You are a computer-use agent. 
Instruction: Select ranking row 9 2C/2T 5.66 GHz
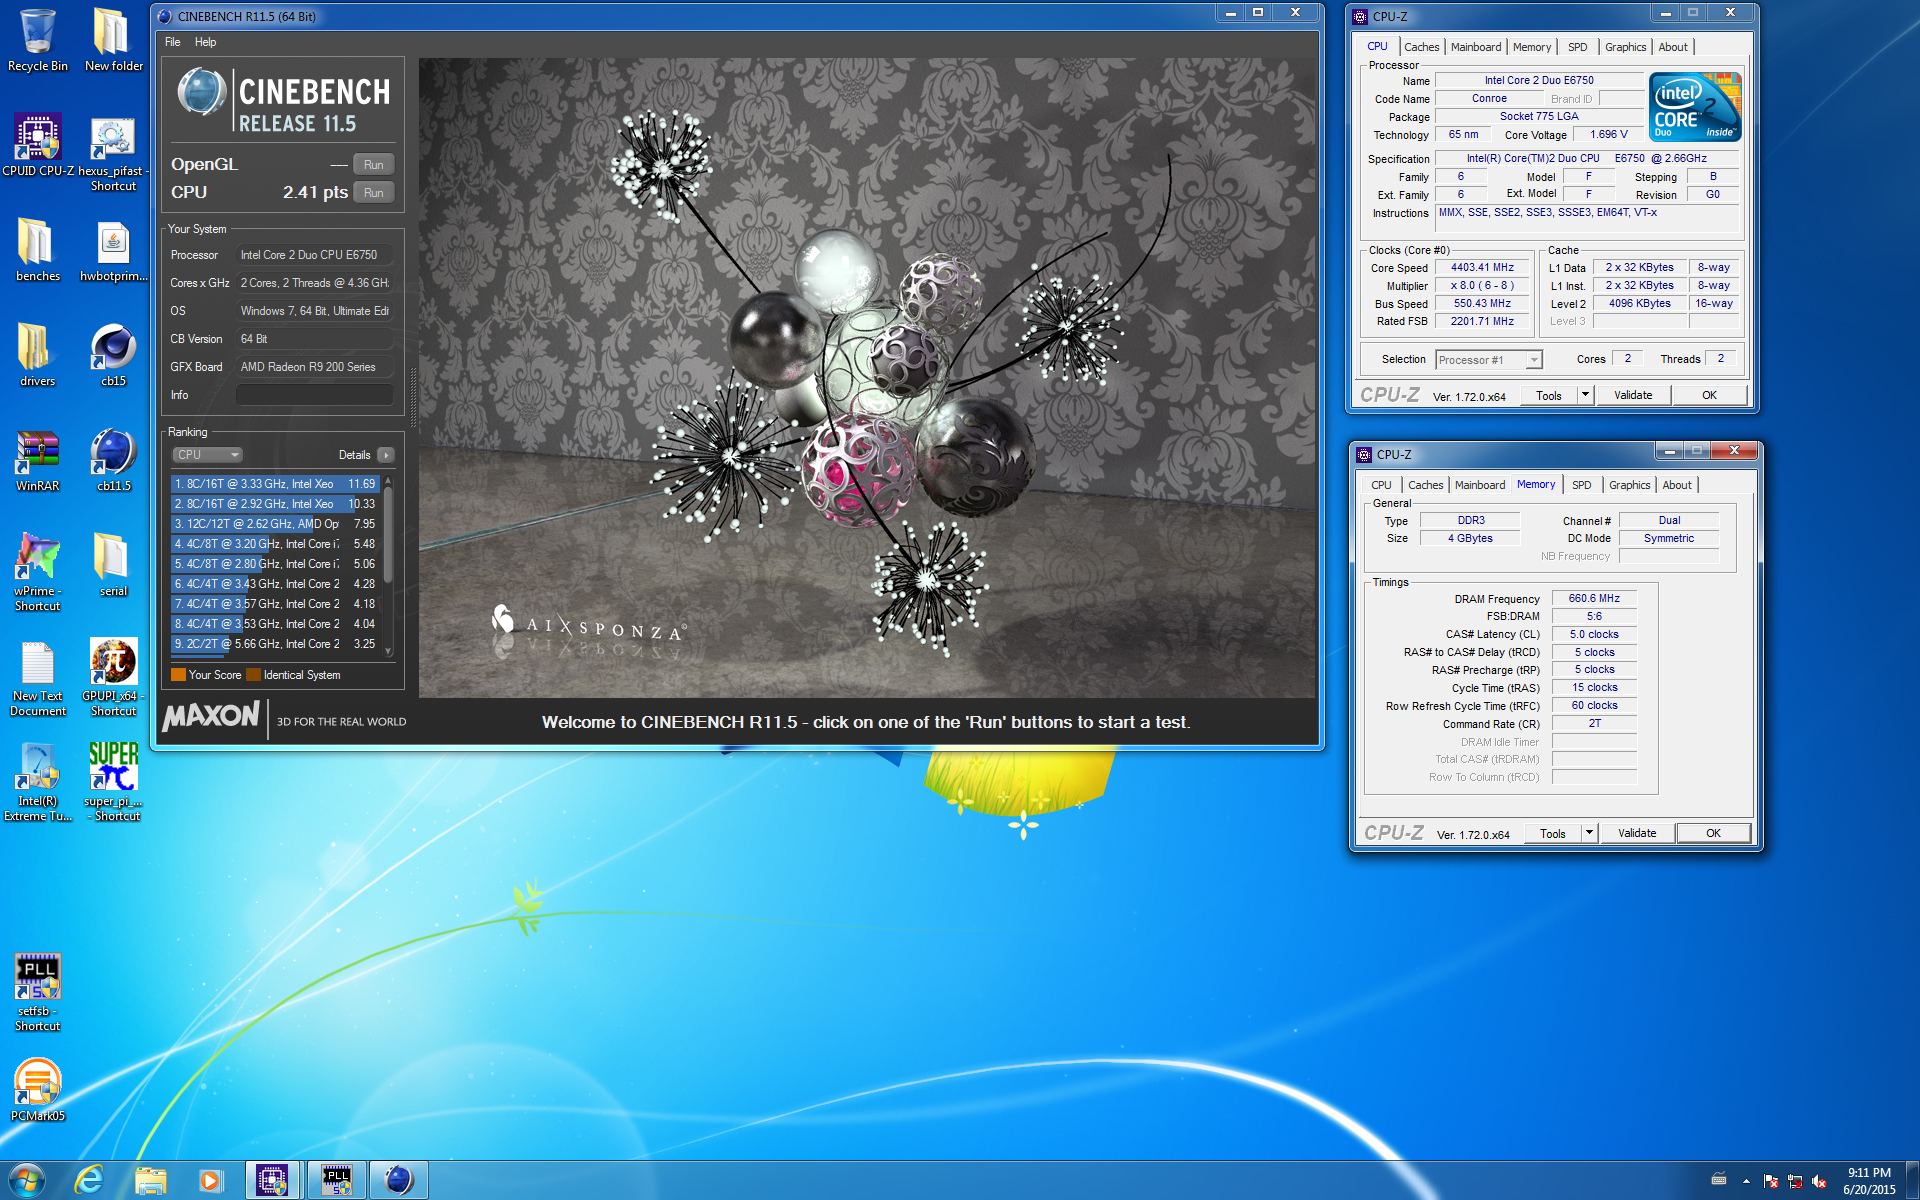pos(275,644)
